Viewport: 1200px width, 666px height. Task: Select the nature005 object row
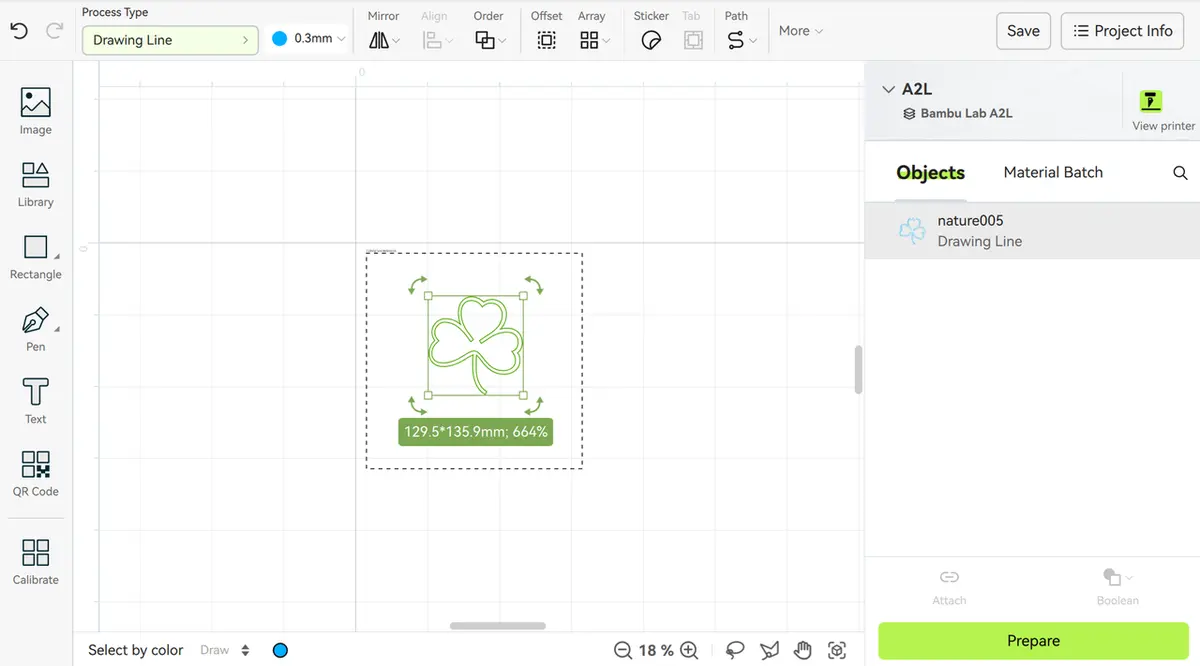pos(1032,231)
